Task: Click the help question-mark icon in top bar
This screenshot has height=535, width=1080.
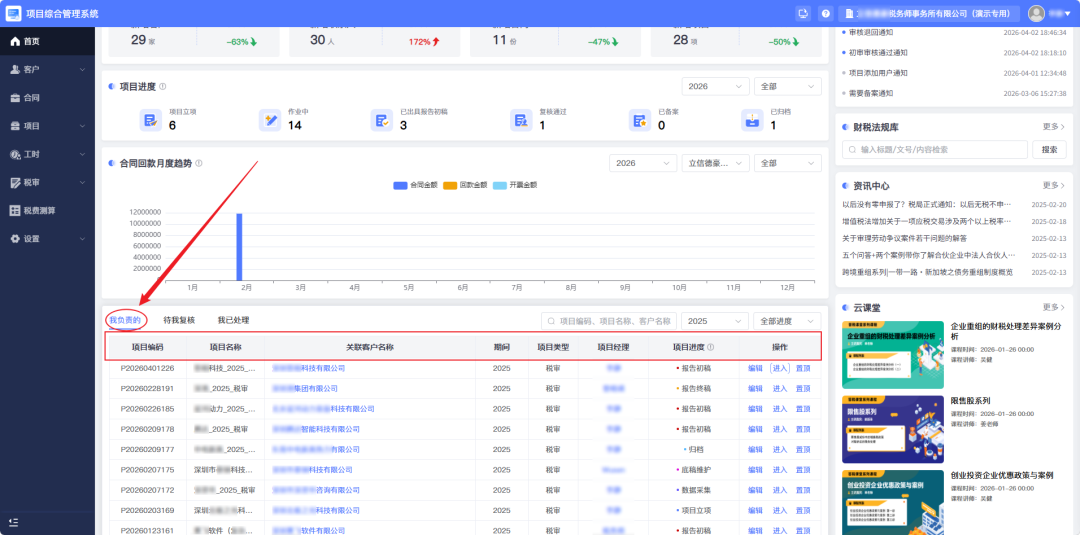Action: pyautogui.click(x=825, y=13)
